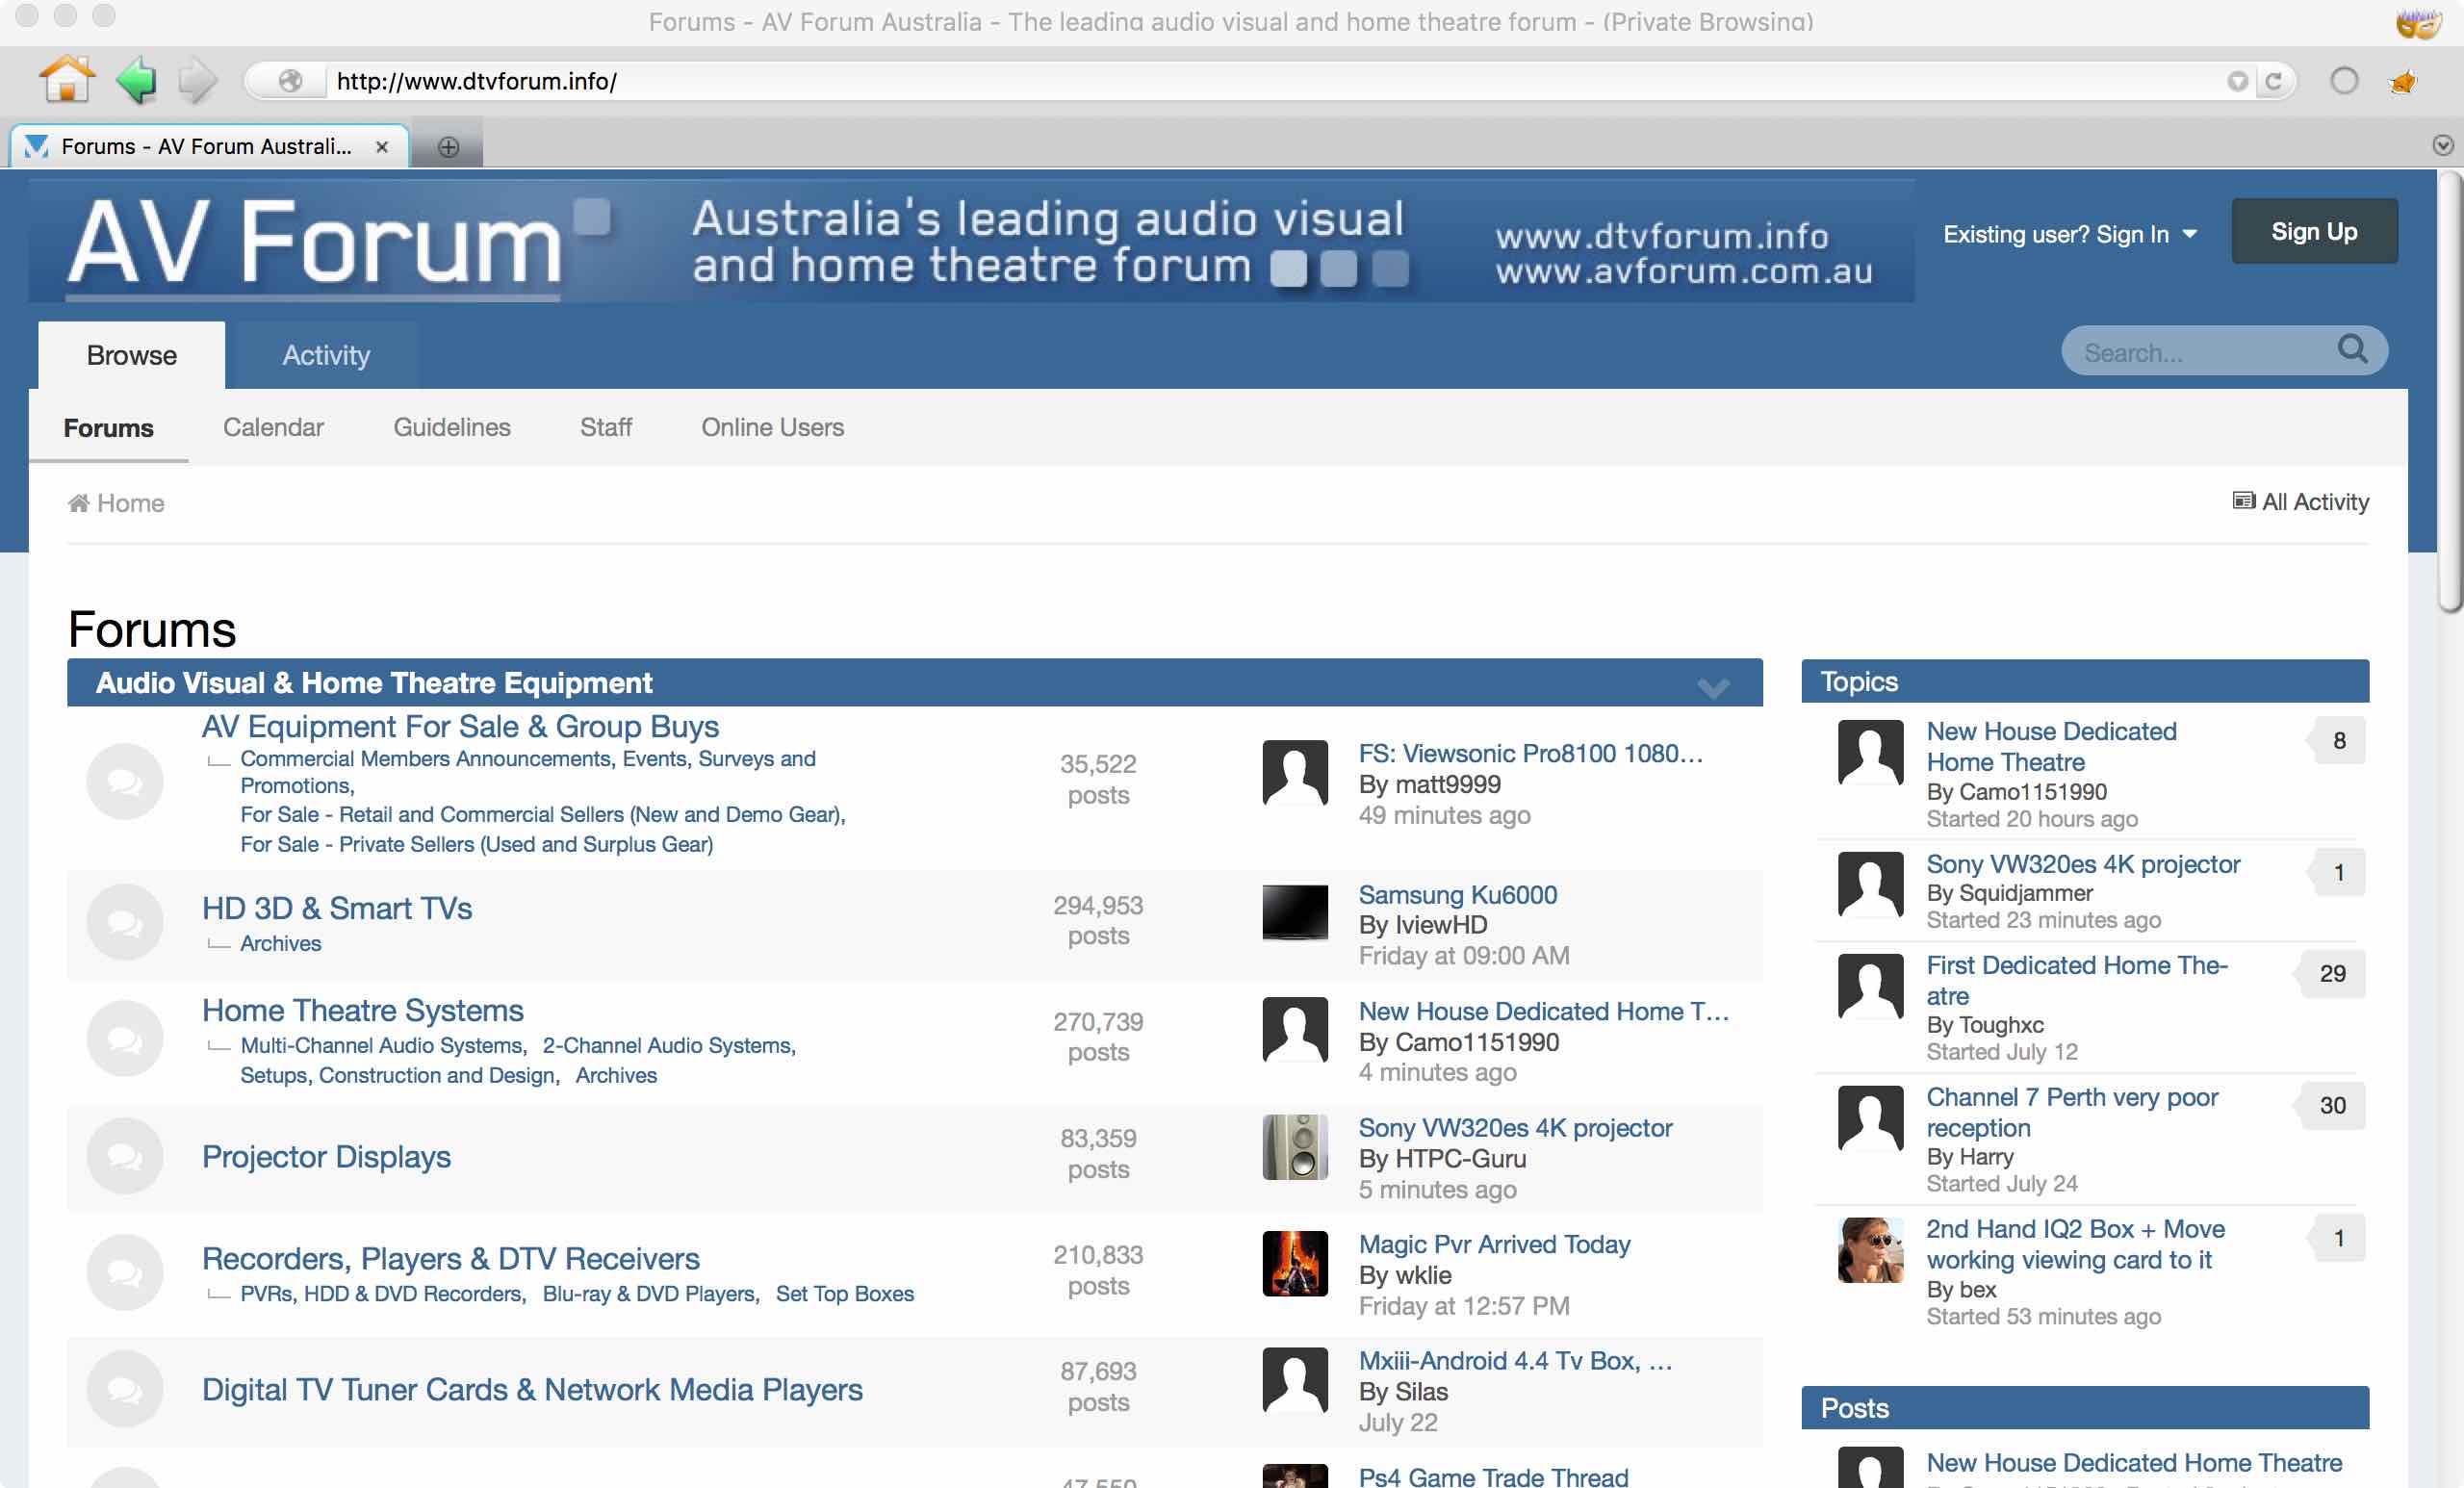Click HTPC-Guru speaker avatar thumbnail

(1295, 1147)
